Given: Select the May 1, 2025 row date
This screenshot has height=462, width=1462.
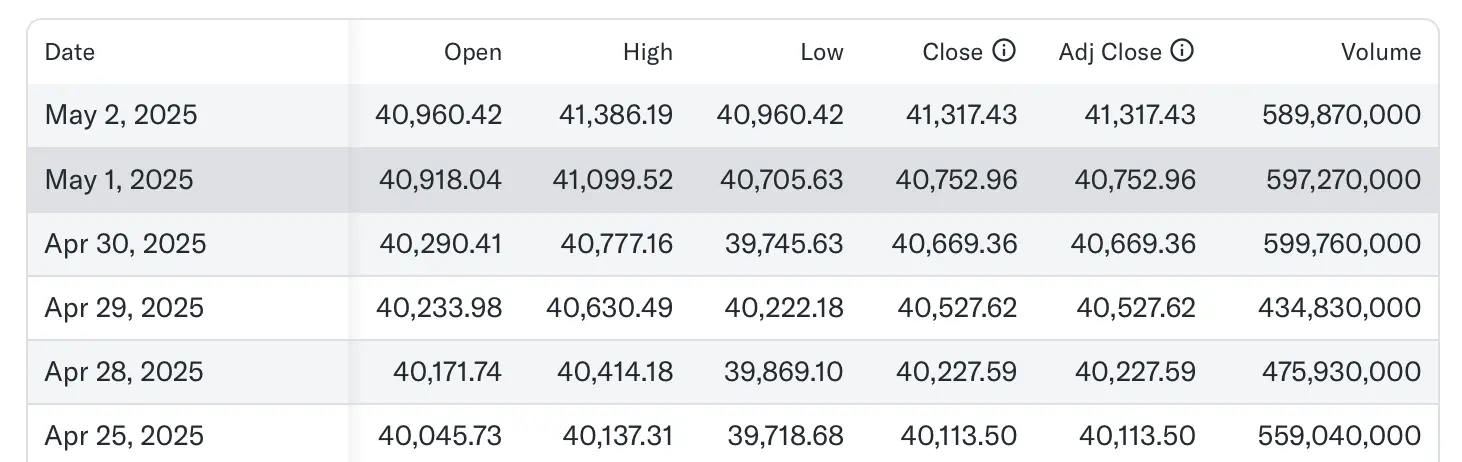Looking at the screenshot, I should 119,180.
